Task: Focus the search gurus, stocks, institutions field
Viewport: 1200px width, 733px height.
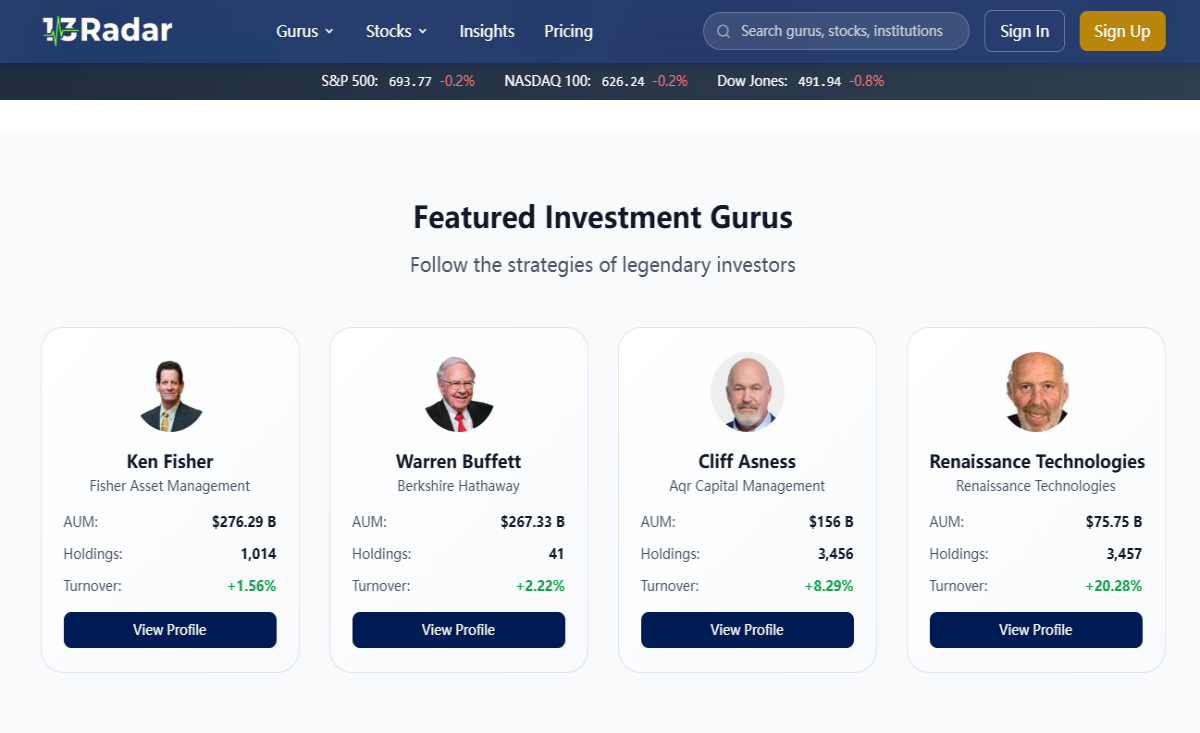Action: [836, 31]
